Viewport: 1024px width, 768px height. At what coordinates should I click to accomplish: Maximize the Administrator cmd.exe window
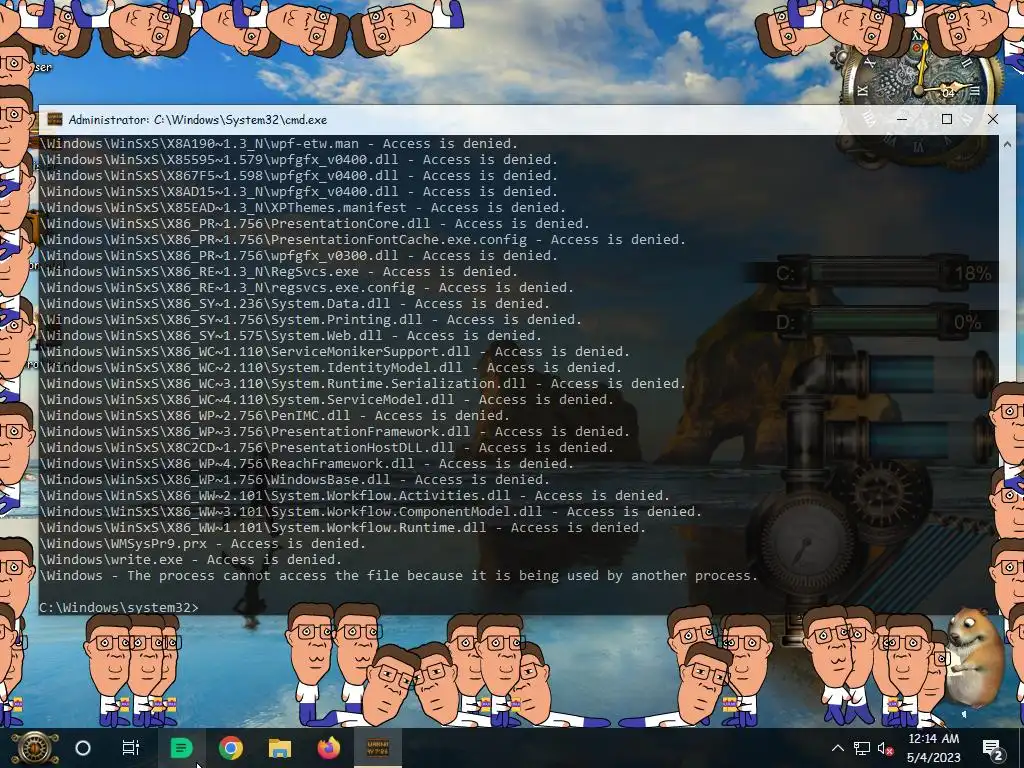[x=947, y=120]
